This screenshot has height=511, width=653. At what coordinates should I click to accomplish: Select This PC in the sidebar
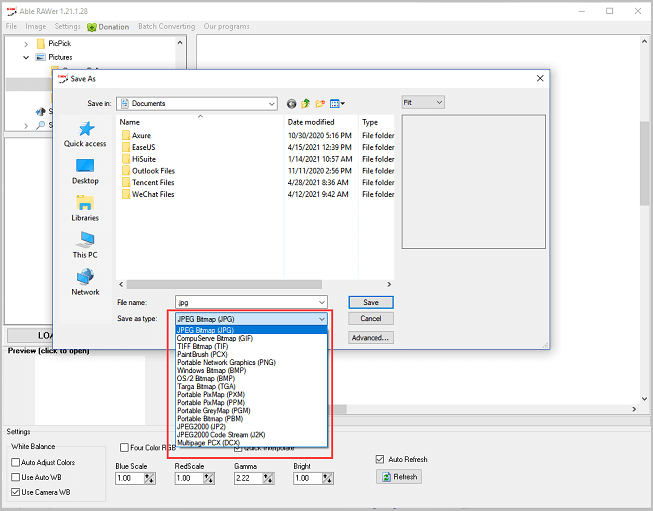point(85,245)
